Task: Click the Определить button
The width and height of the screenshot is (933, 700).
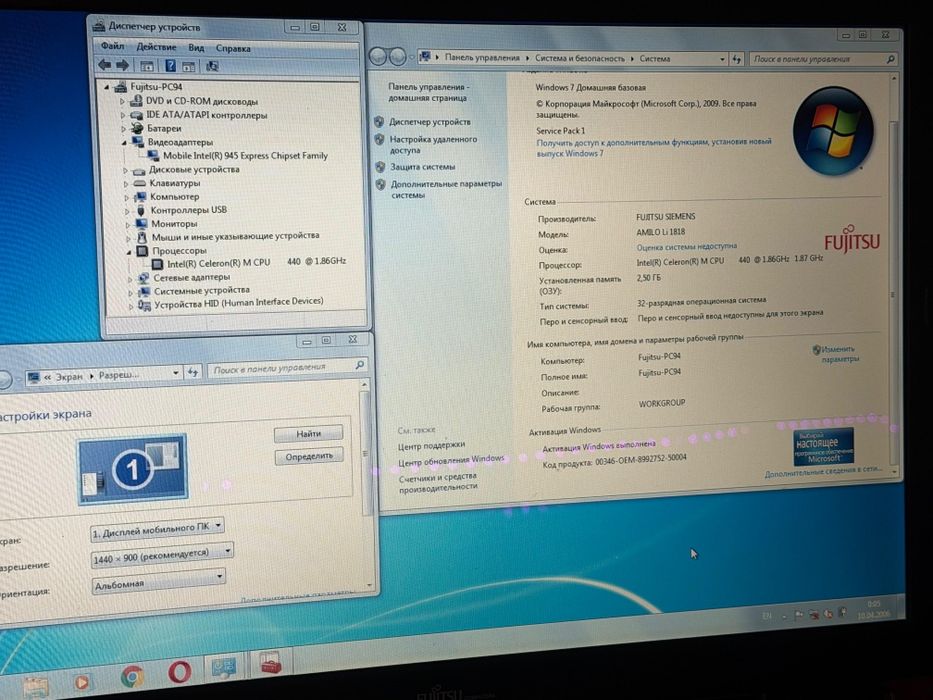Action: (309, 457)
